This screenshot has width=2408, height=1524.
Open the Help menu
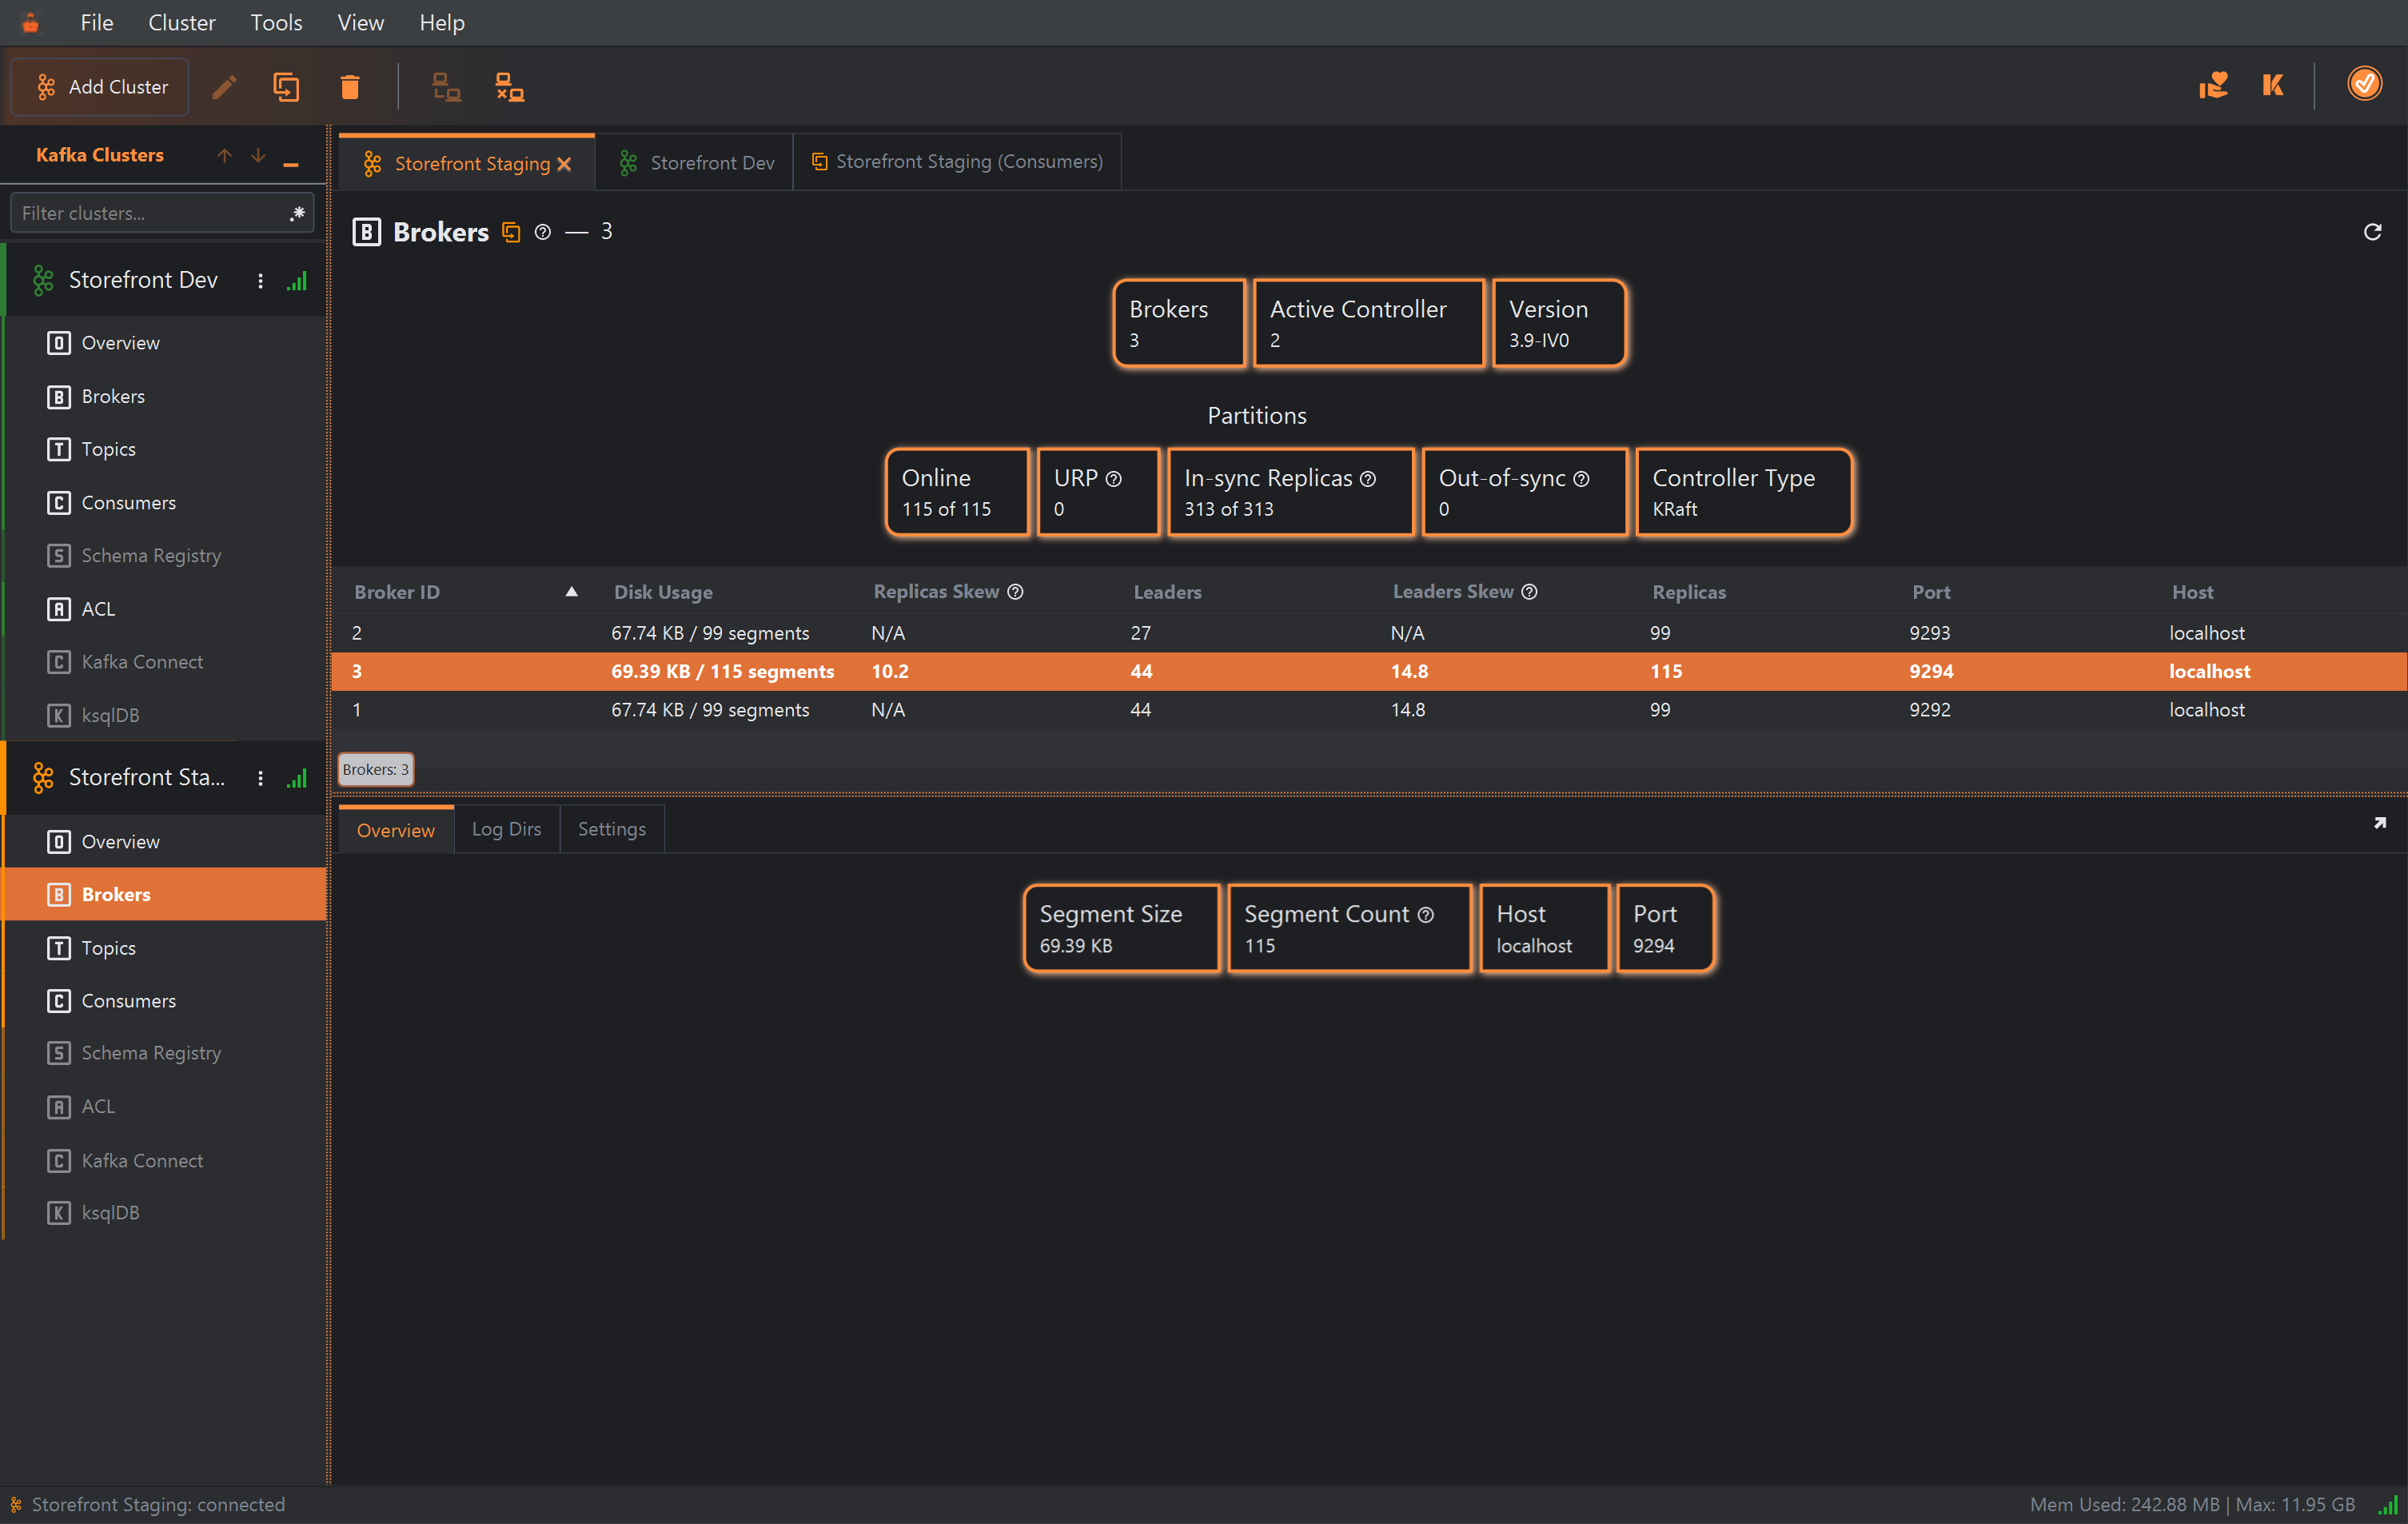441,22
